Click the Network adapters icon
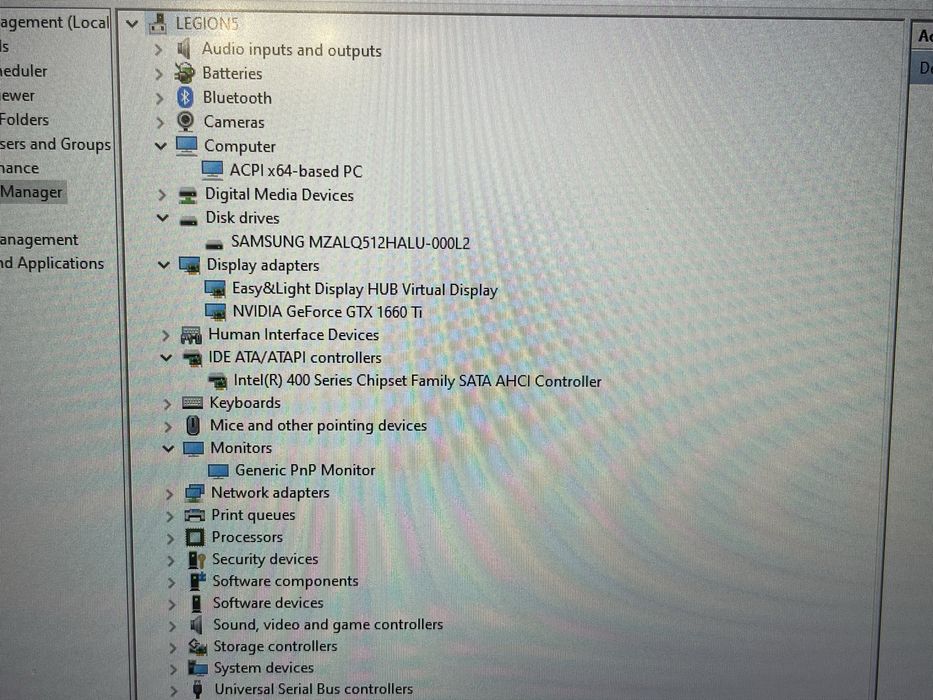Screen dimensions: 933x700 click(x=195, y=493)
